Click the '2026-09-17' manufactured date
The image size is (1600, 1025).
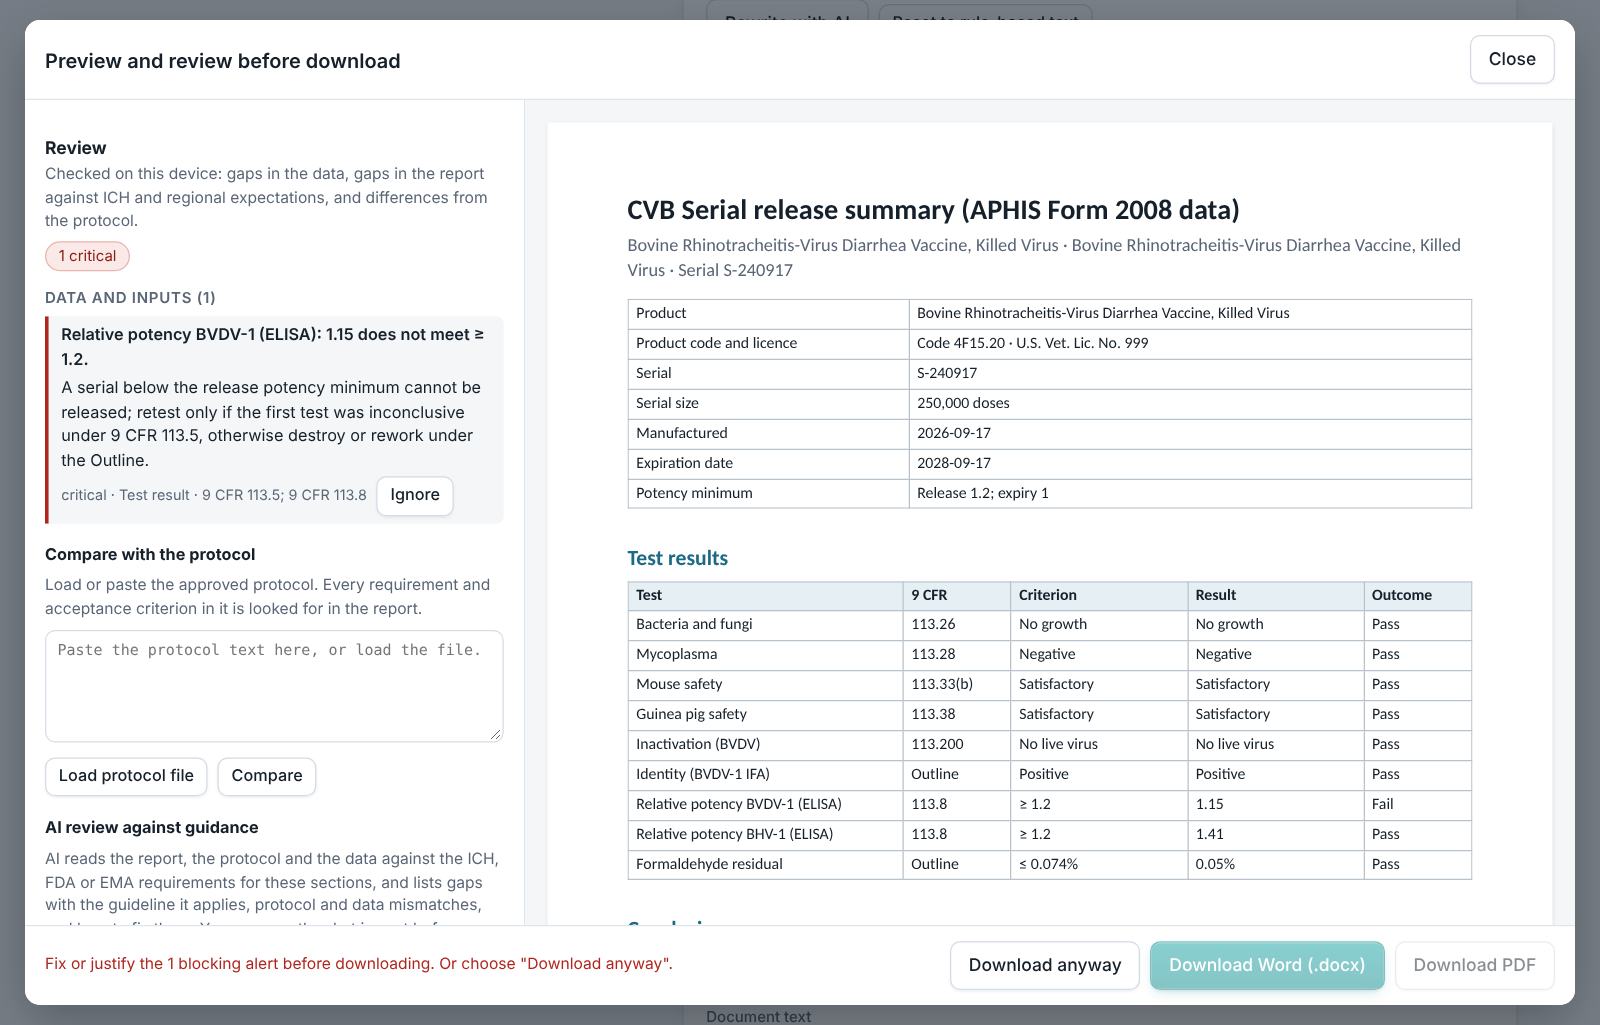[x=954, y=433]
